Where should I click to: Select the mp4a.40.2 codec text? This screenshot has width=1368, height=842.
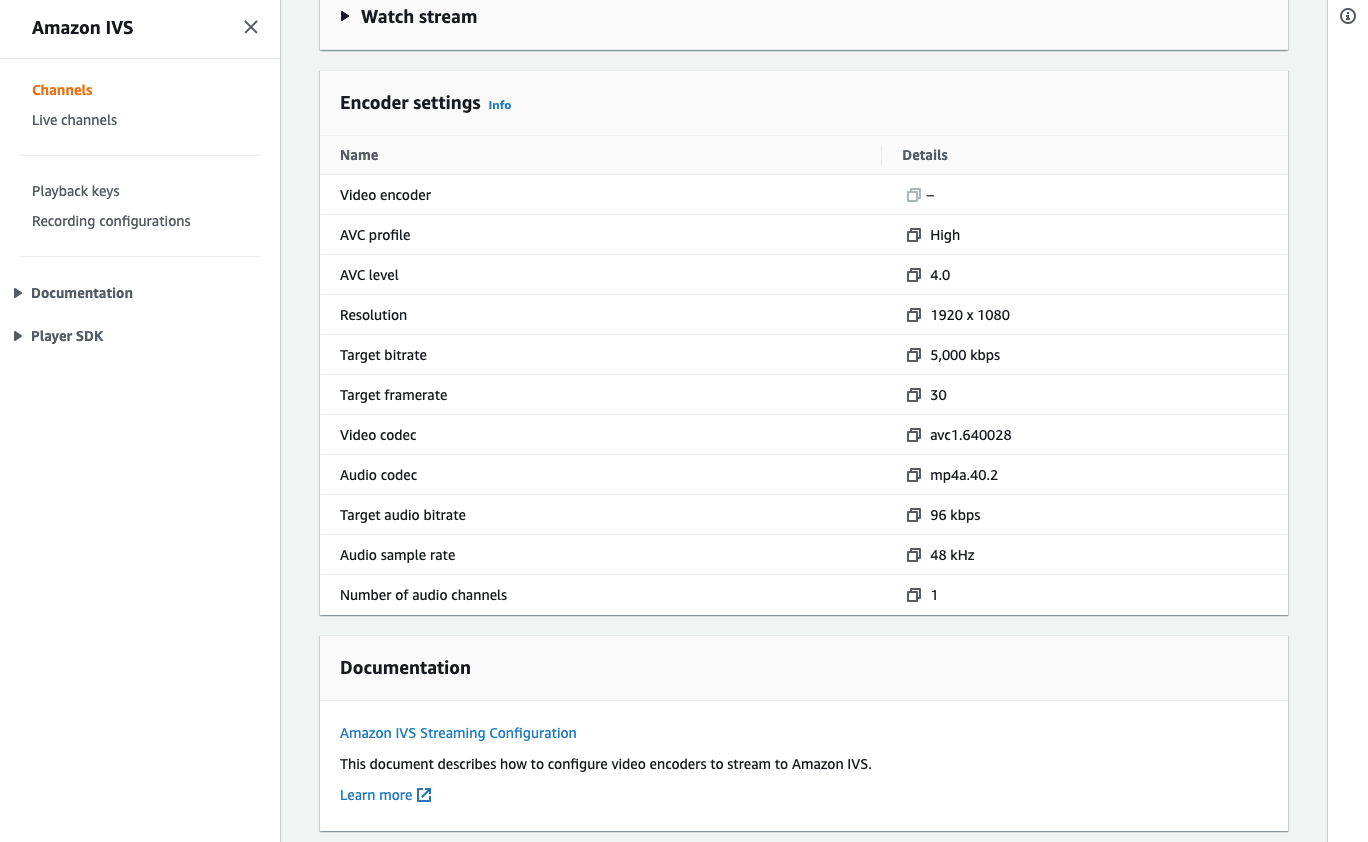pos(964,475)
